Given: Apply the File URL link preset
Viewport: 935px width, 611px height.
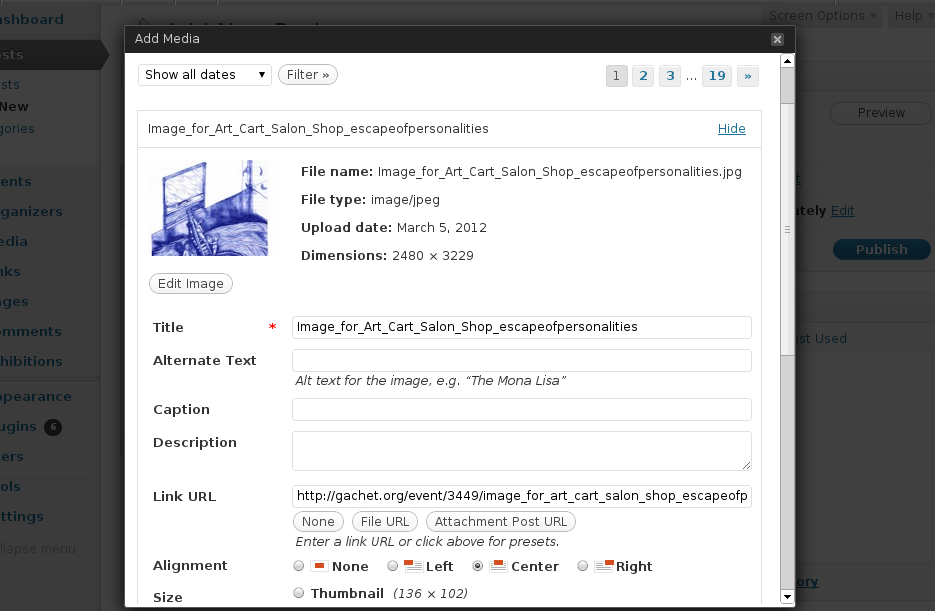Looking at the screenshot, I should coord(384,521).
